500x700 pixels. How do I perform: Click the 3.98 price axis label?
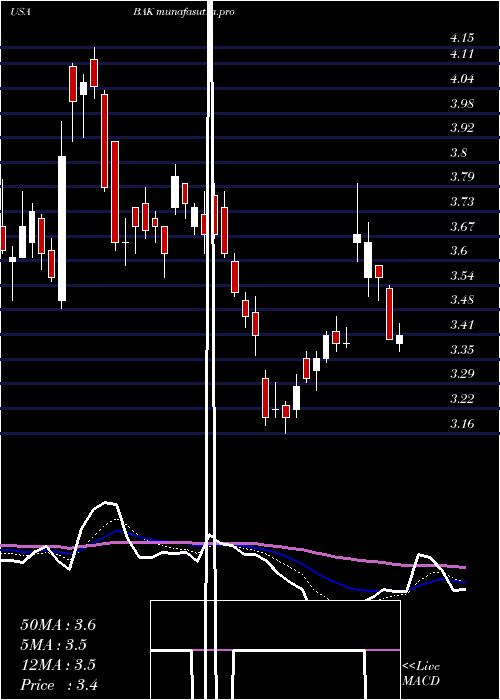[x=462, y=104]
